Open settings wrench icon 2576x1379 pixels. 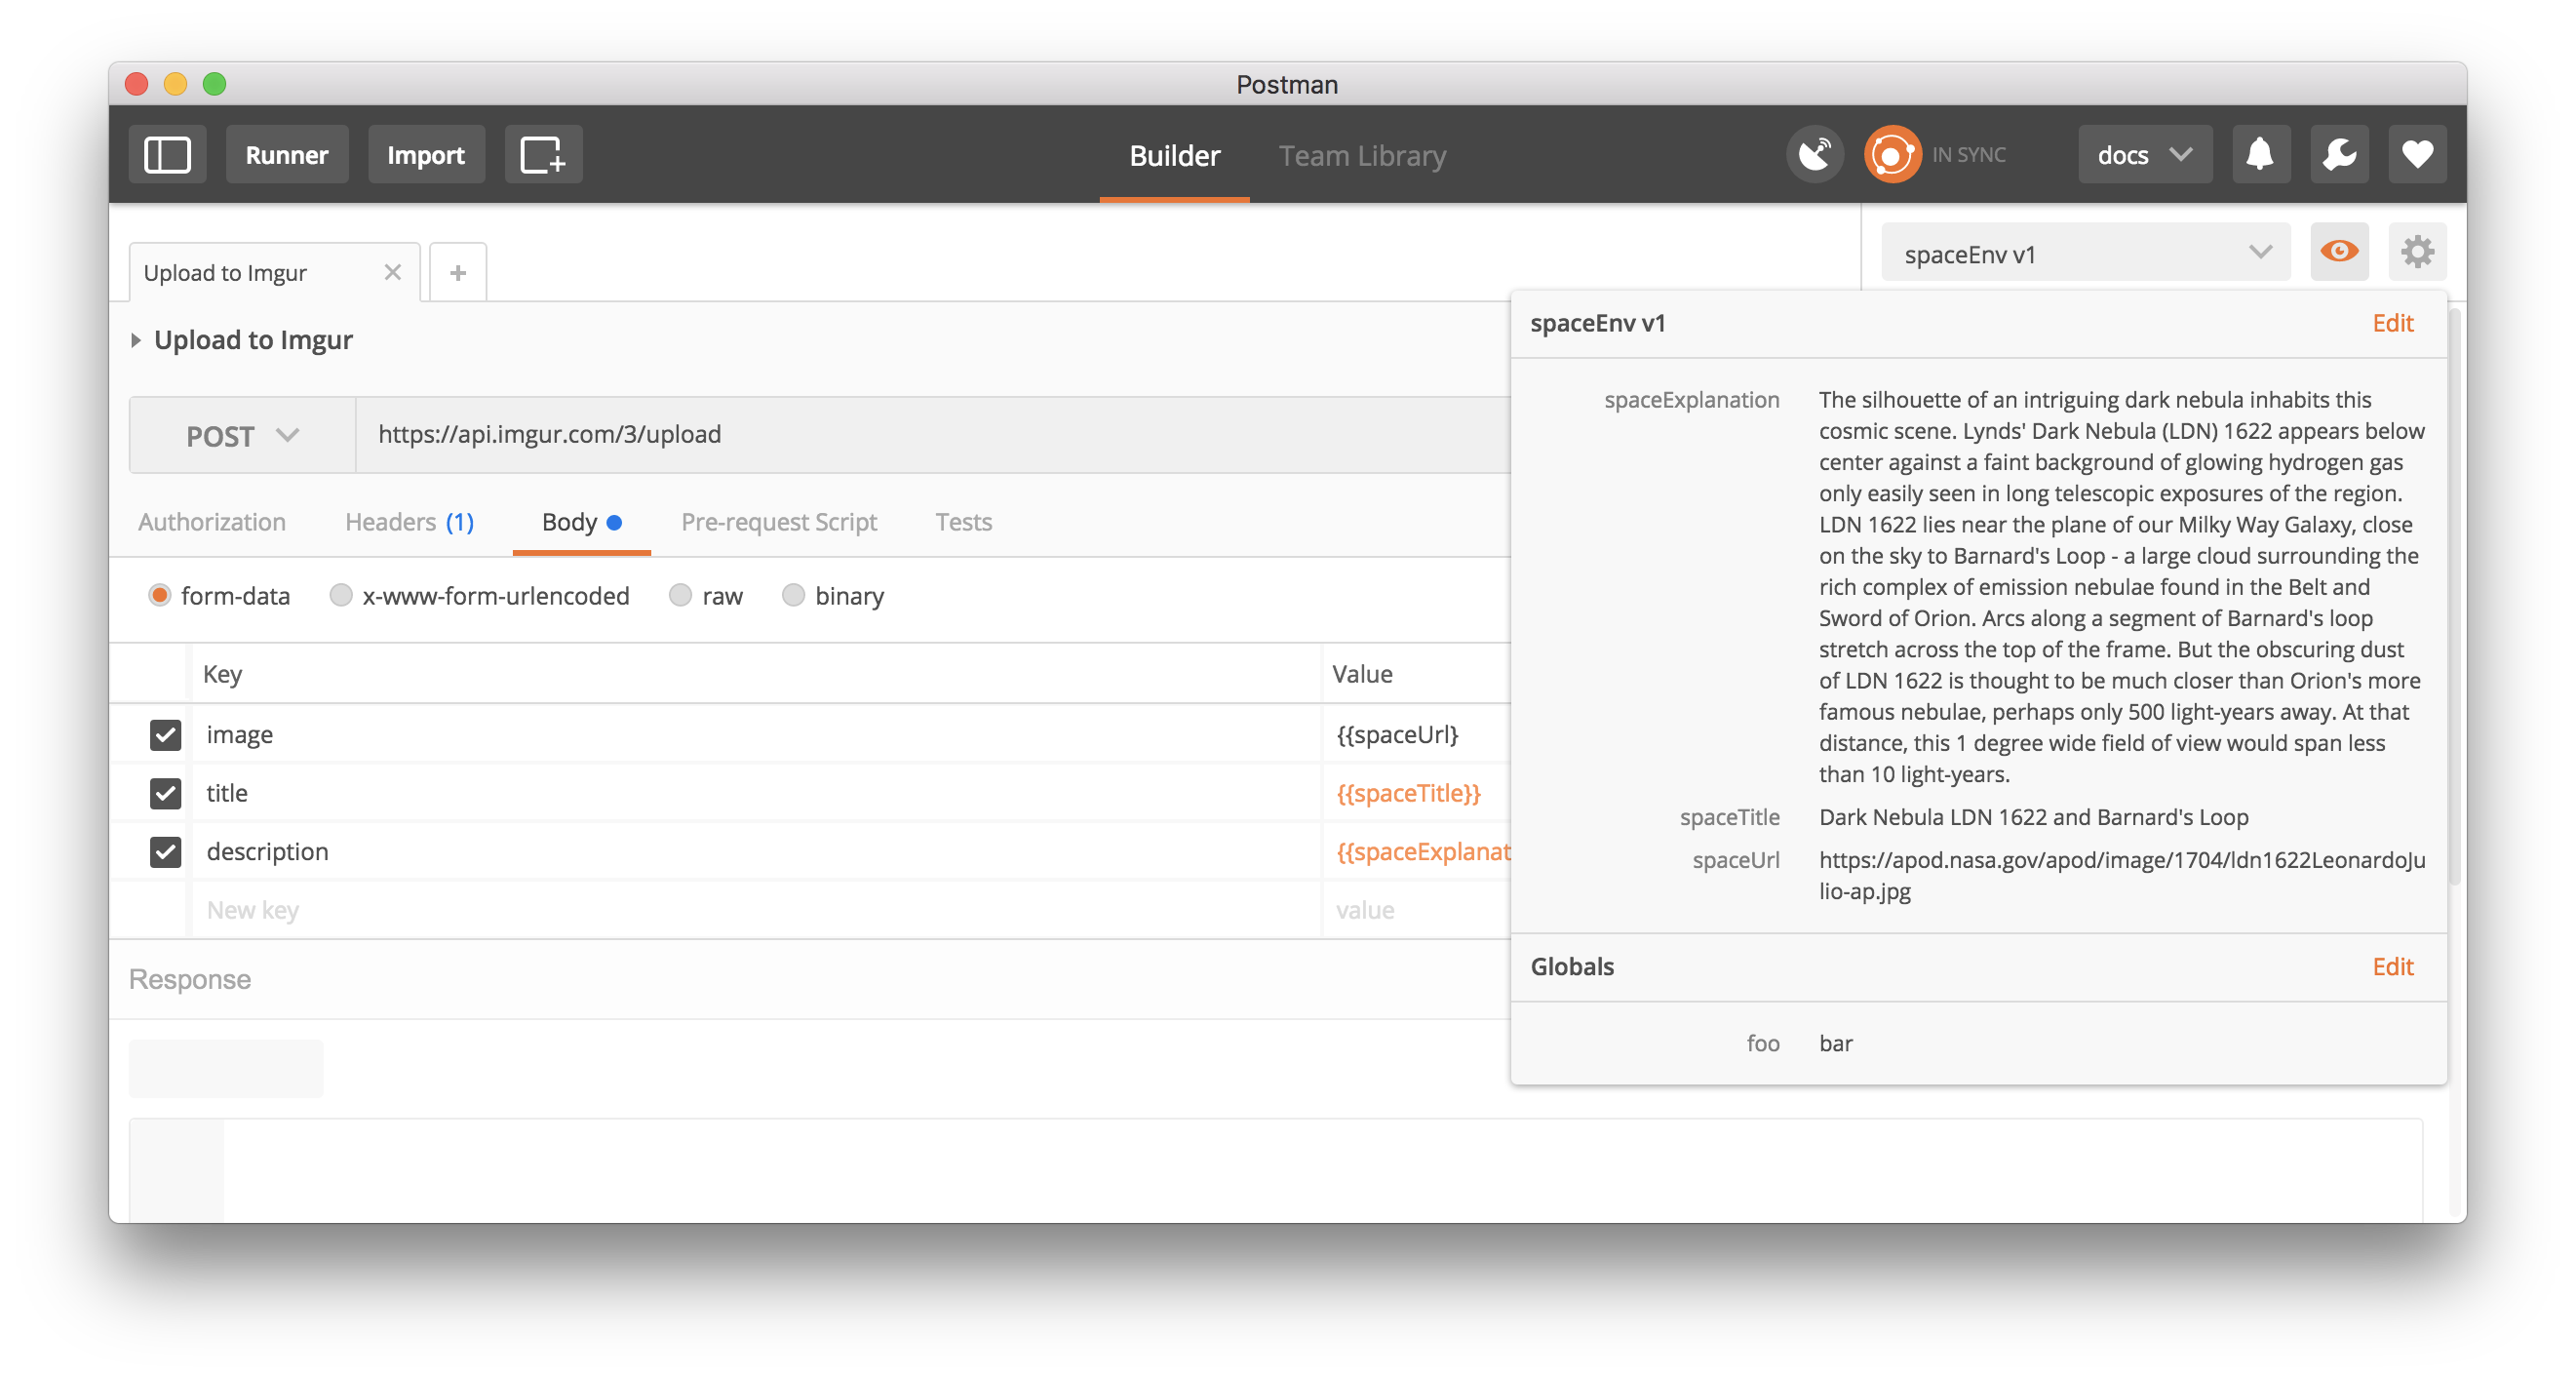pos(2338,154)
